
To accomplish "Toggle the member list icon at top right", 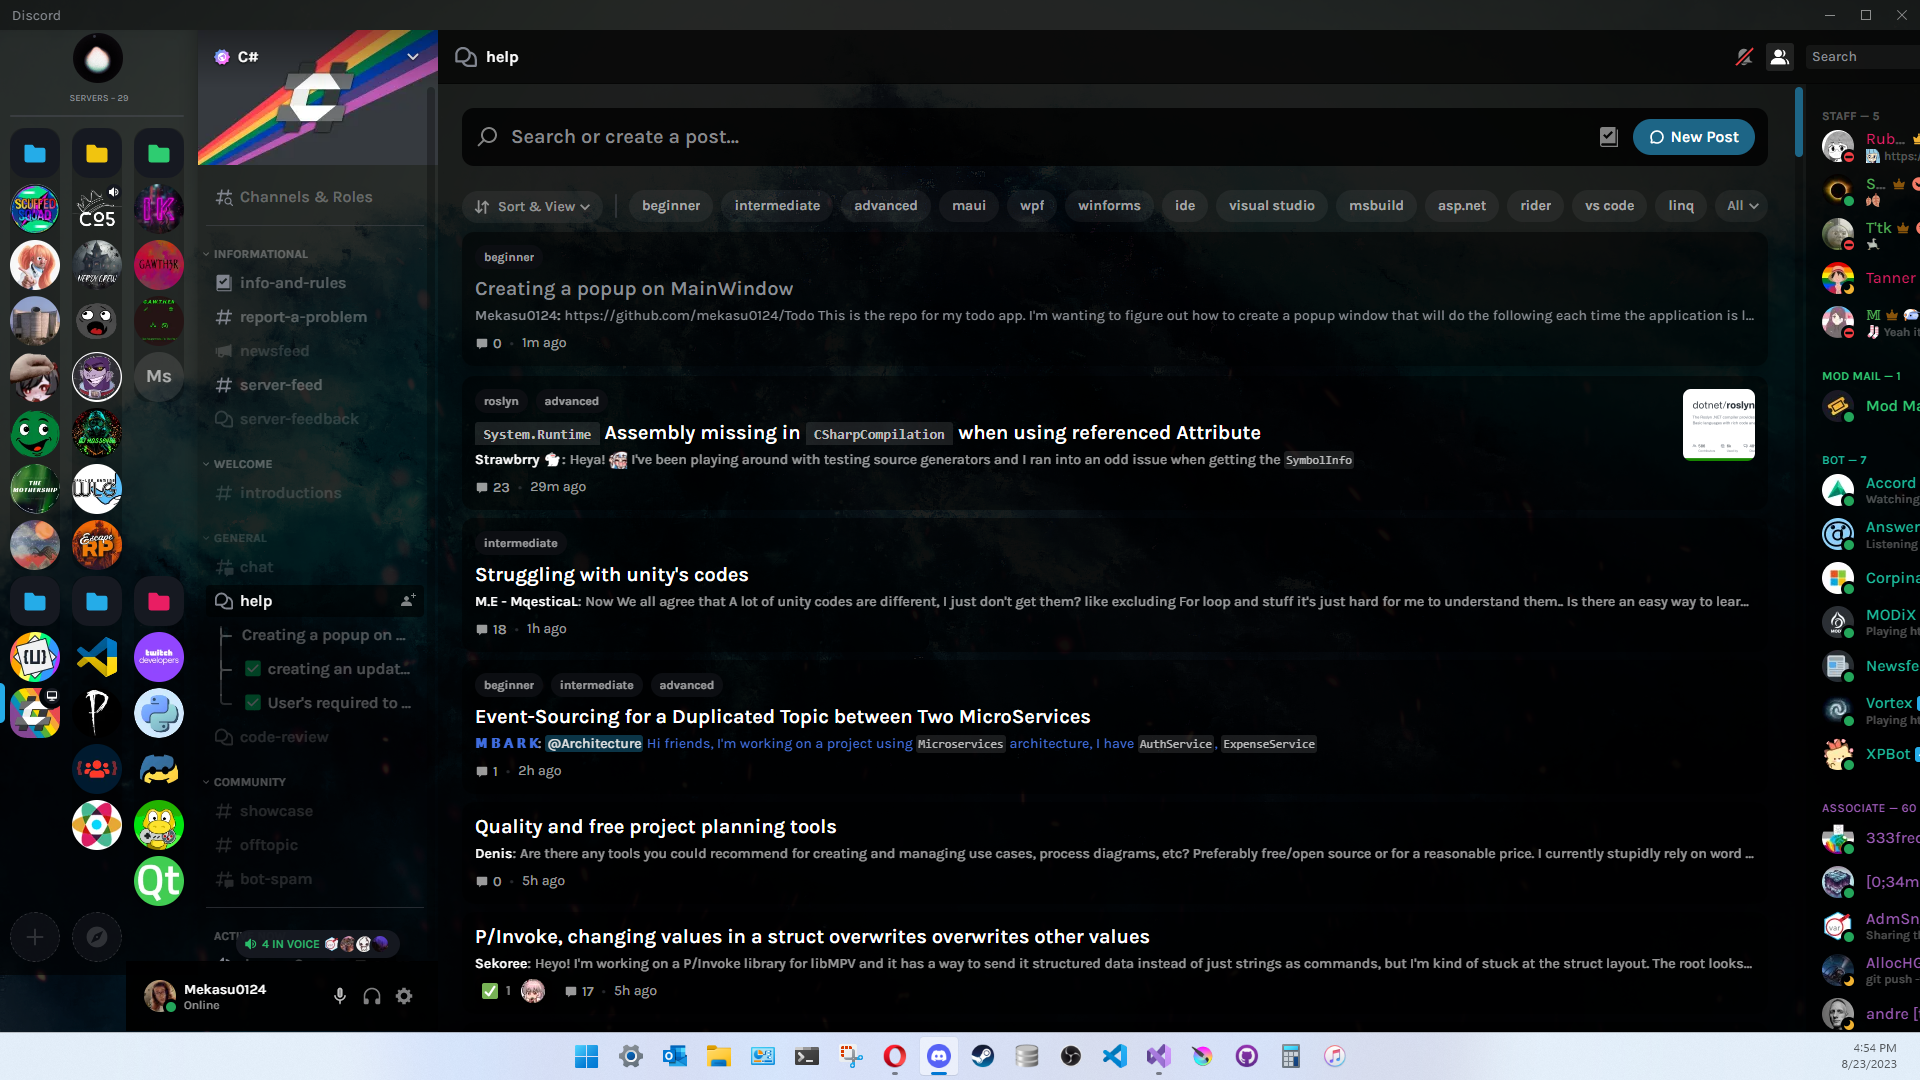I will point(1779,57).
